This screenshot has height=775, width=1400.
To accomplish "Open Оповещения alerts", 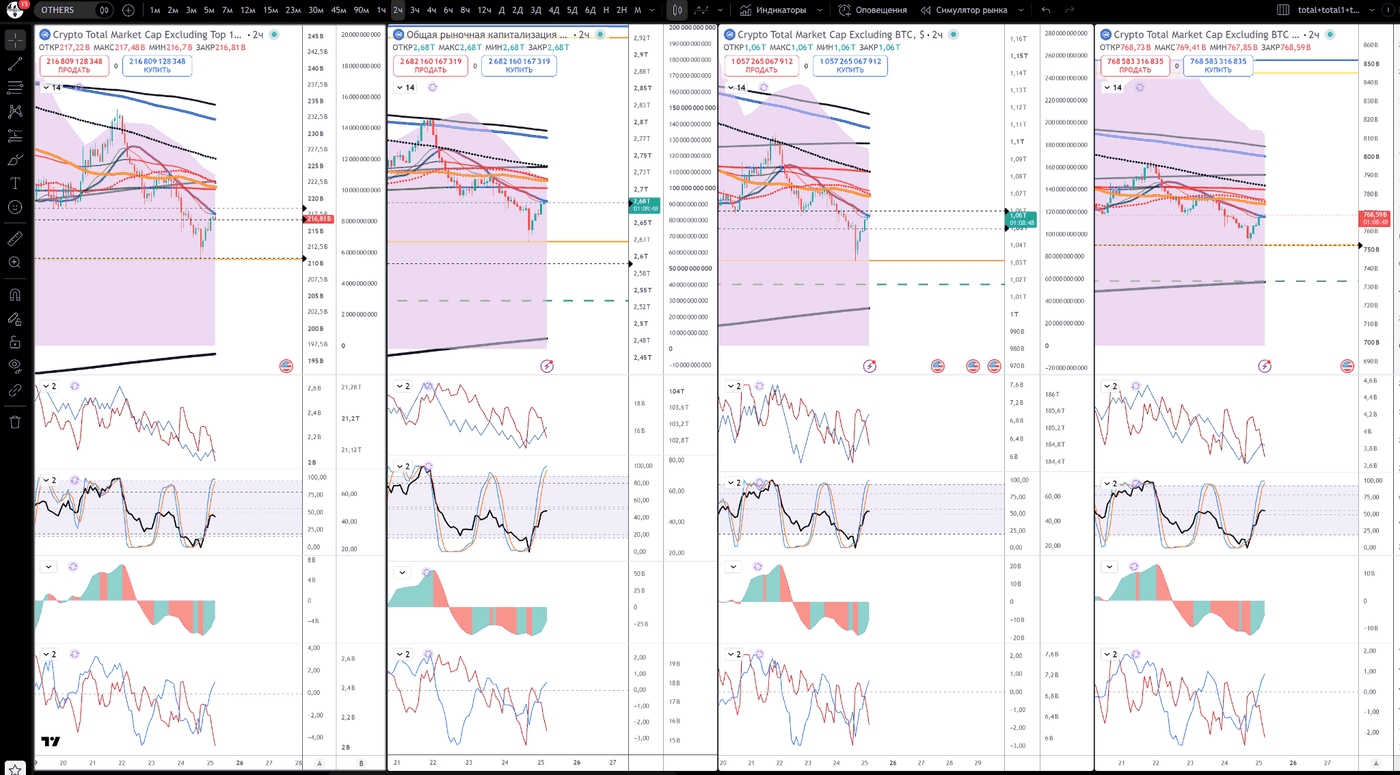I will pyautogui.click(x=874, y=10).
